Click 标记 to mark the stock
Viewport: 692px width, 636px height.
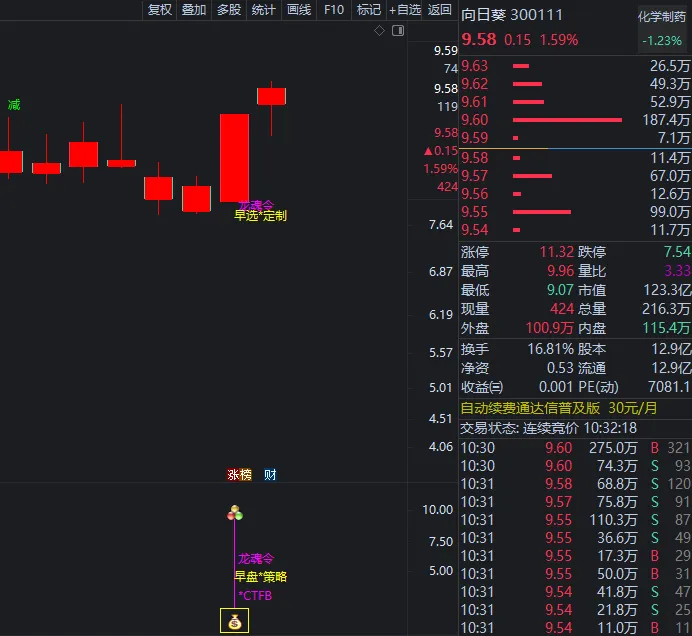(369, 10)
